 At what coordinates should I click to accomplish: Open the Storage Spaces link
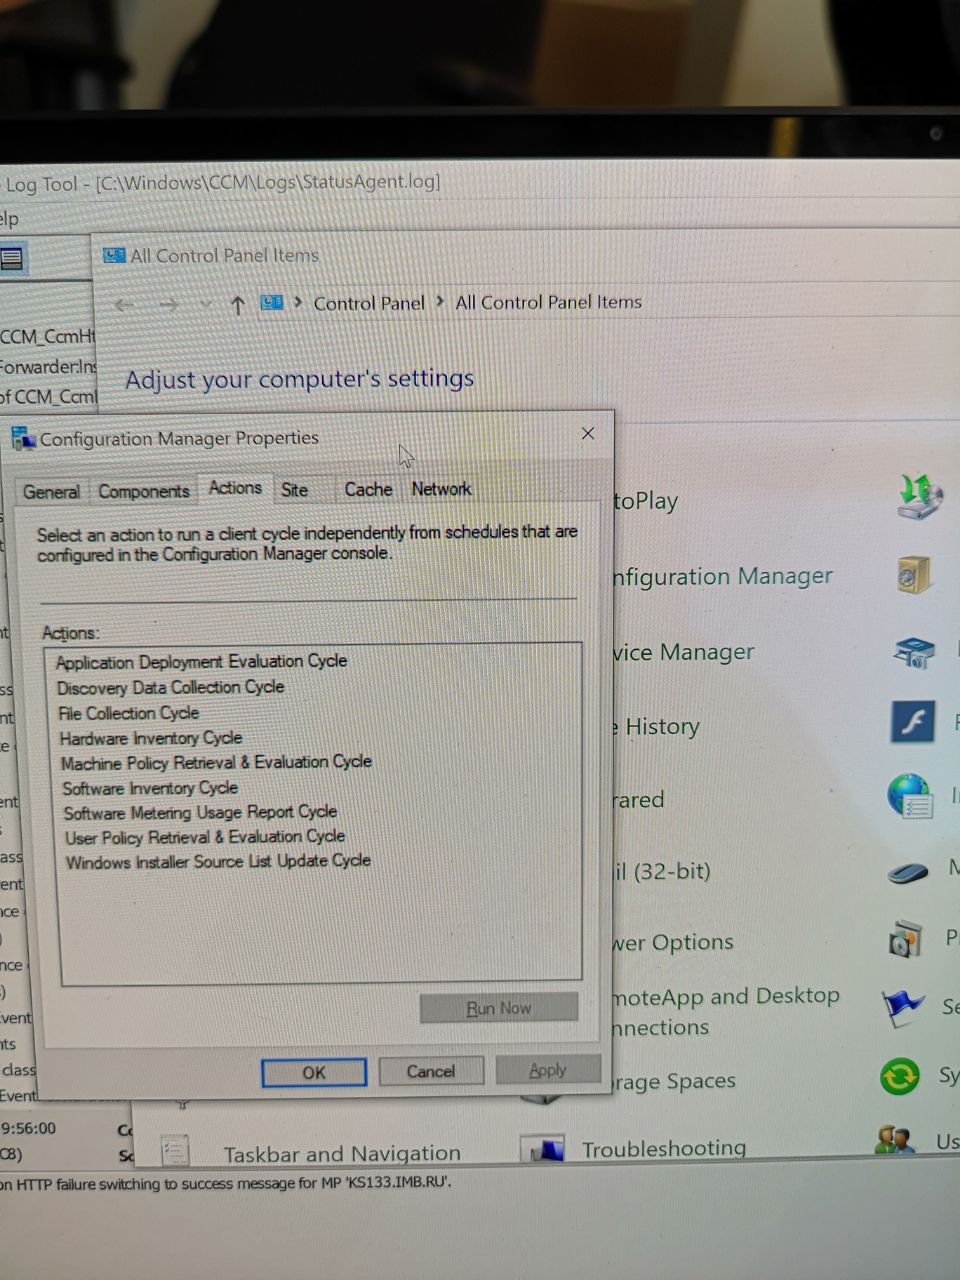[674, 1082]
